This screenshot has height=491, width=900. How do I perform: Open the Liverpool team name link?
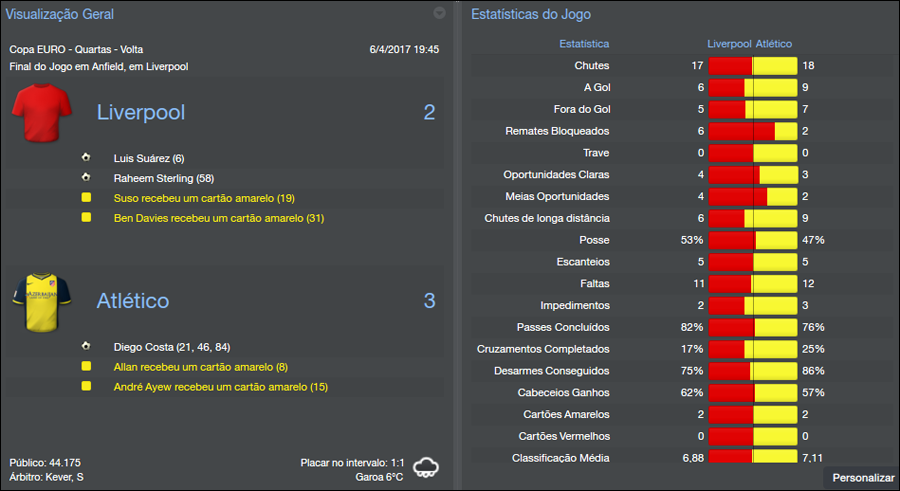[x=141, y=112]
